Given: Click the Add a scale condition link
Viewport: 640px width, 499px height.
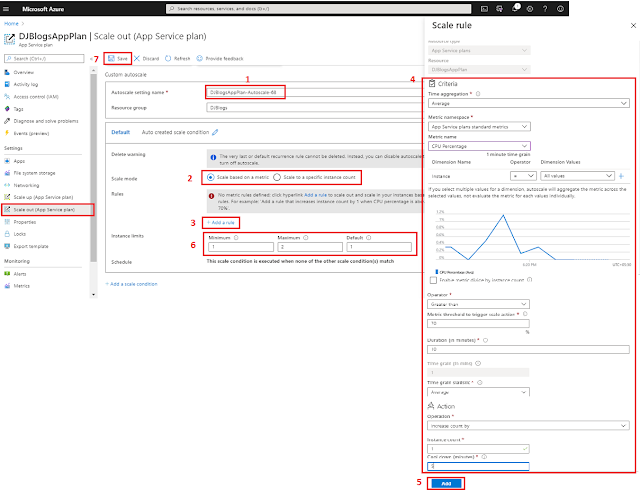Looking at the screenshot, I should [131, 284].
